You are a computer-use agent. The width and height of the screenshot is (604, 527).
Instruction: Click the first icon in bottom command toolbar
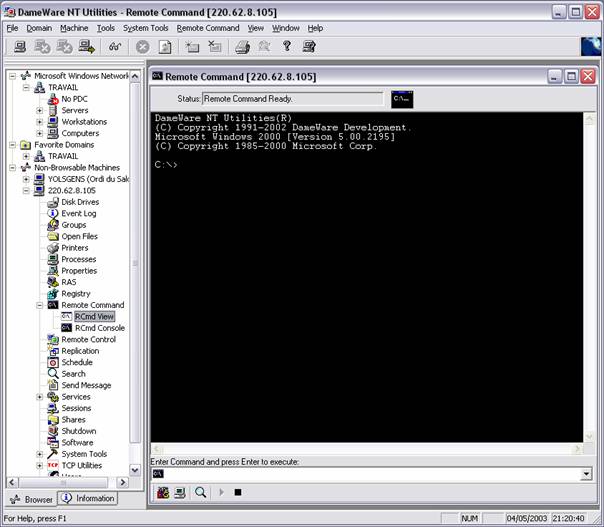click(x=163, y=492)
